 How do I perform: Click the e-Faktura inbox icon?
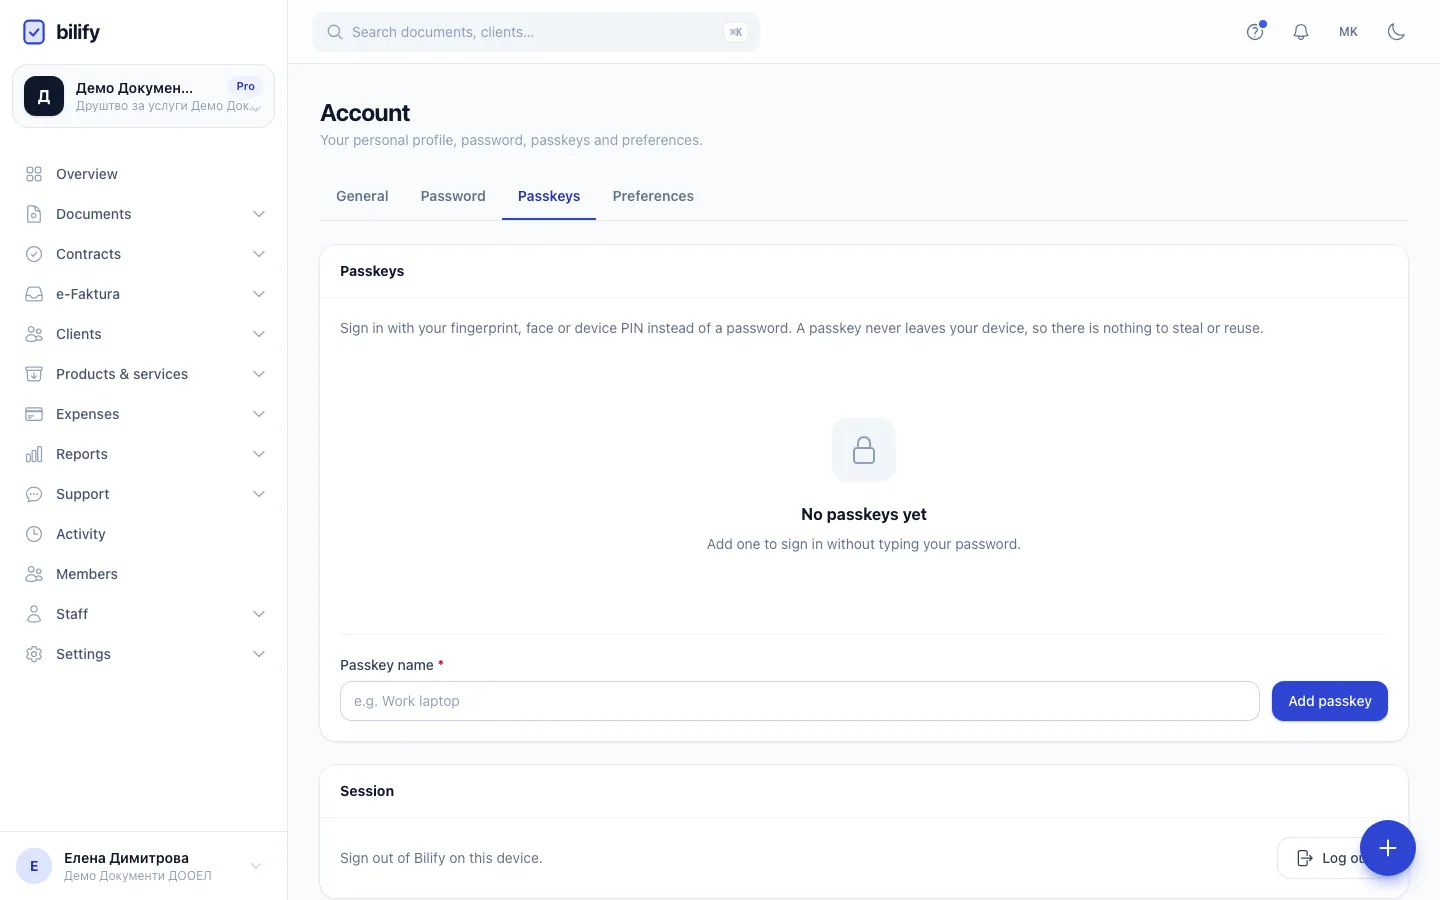tap(34, 294)
